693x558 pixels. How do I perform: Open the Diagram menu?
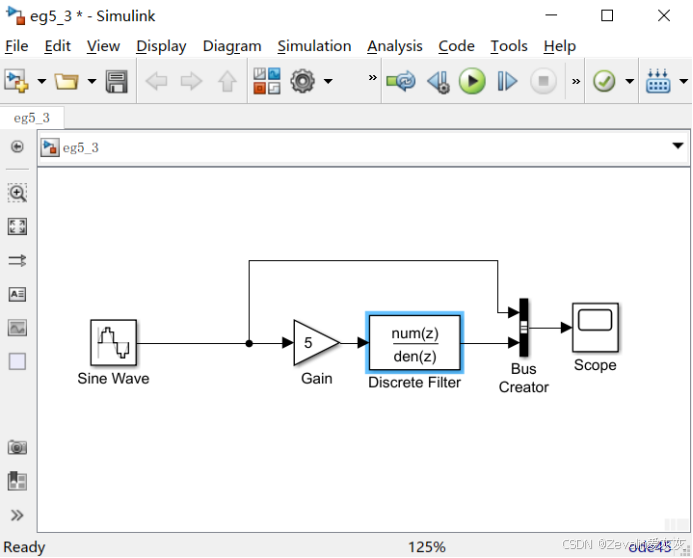(x=232, y=46)
